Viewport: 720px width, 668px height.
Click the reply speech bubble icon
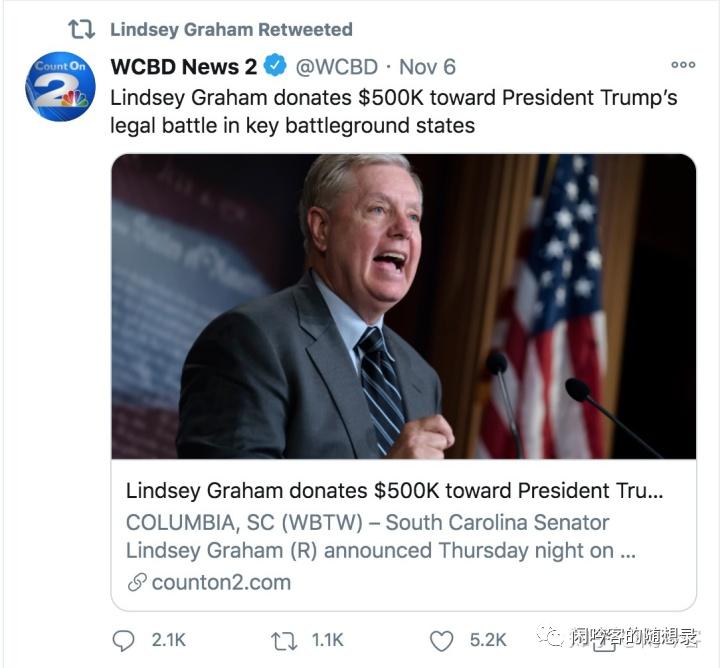(x=123, y=640)
